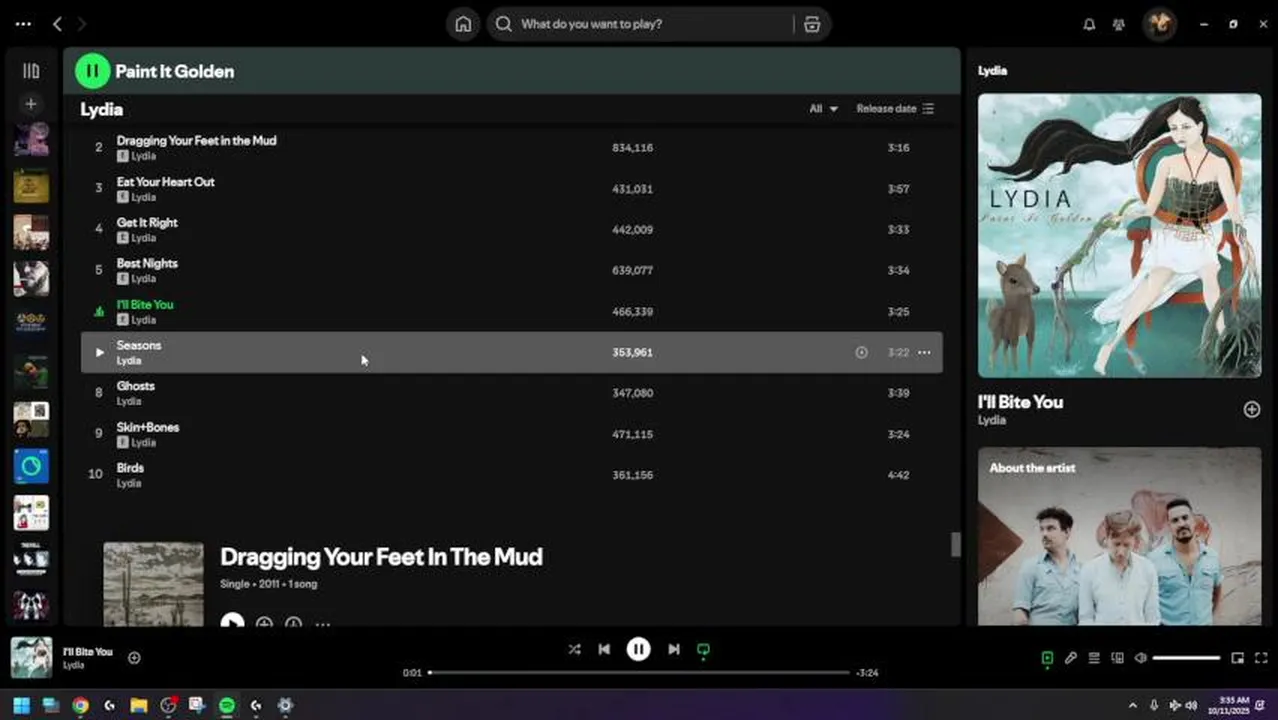Adjust the volume slider

click(x=1187, y=658)
